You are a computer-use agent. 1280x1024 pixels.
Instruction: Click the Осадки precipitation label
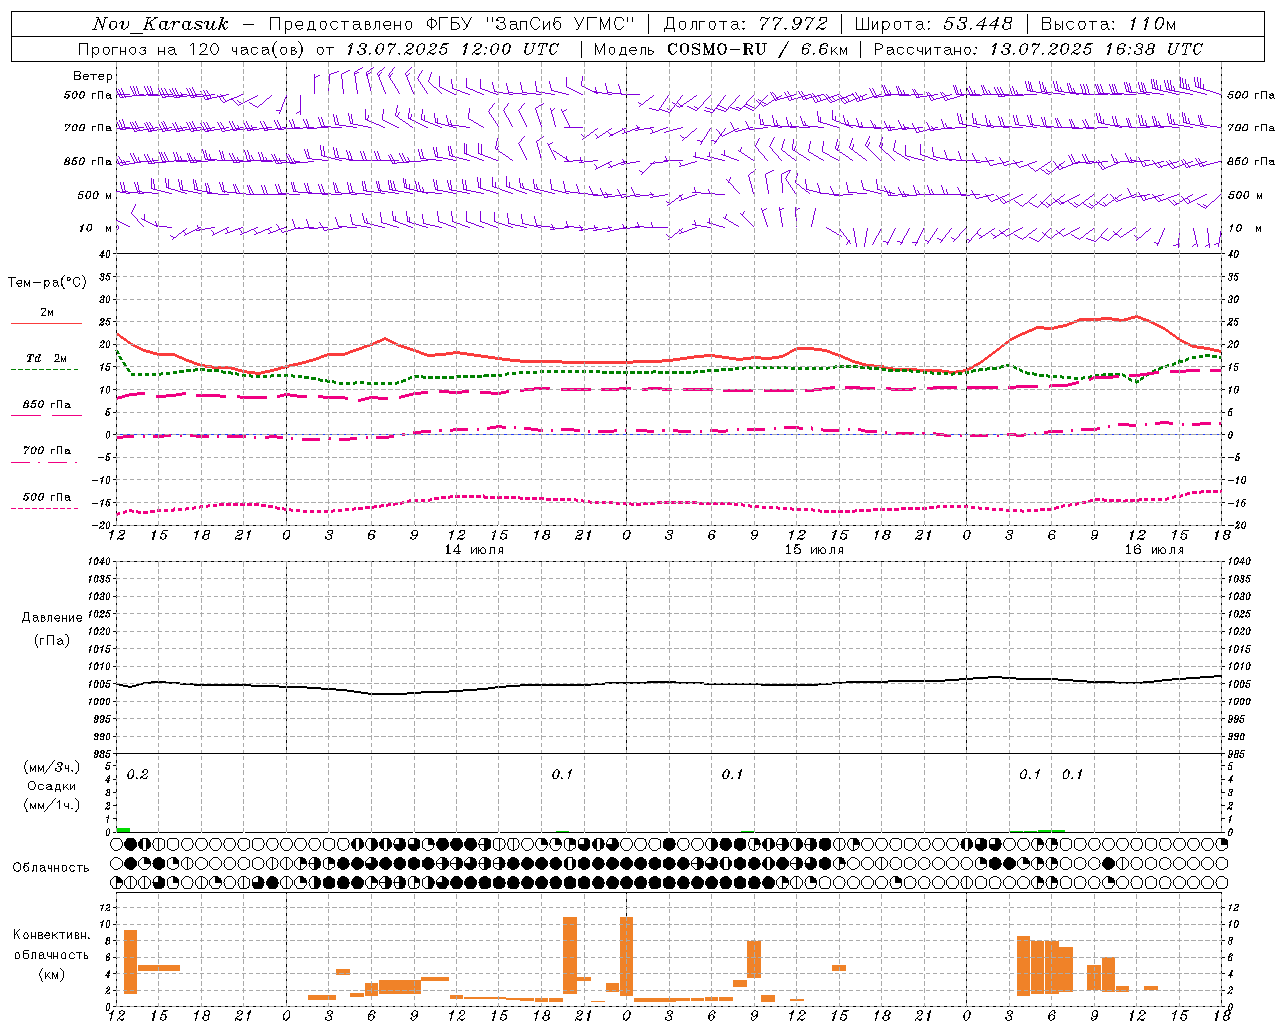(52, 786)
